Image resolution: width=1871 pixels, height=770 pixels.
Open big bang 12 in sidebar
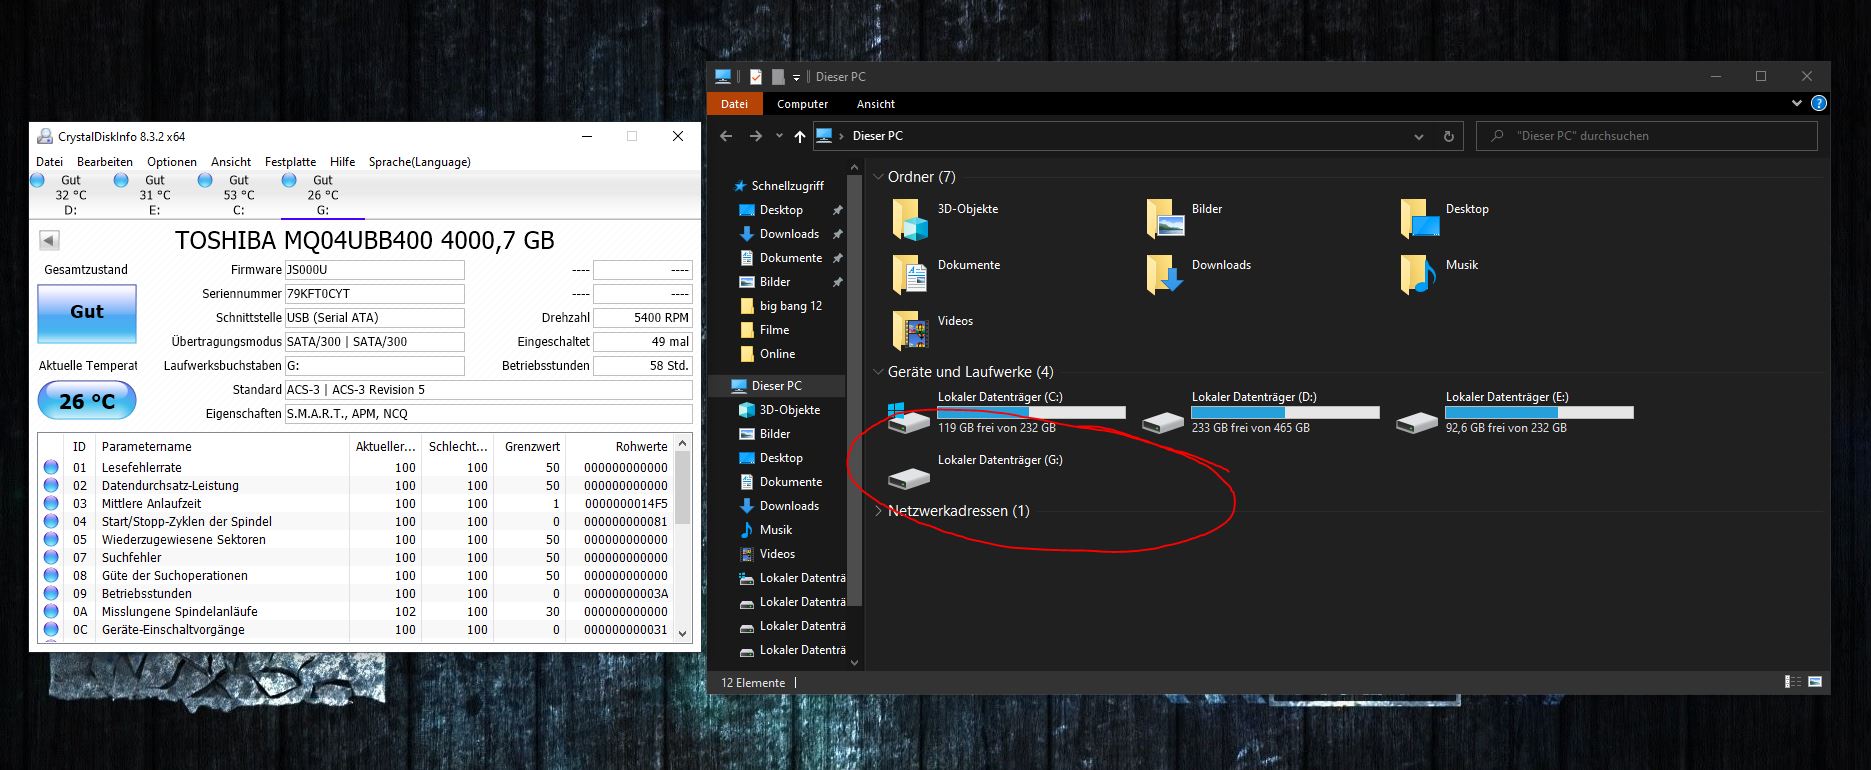click(x=790, y=306)
